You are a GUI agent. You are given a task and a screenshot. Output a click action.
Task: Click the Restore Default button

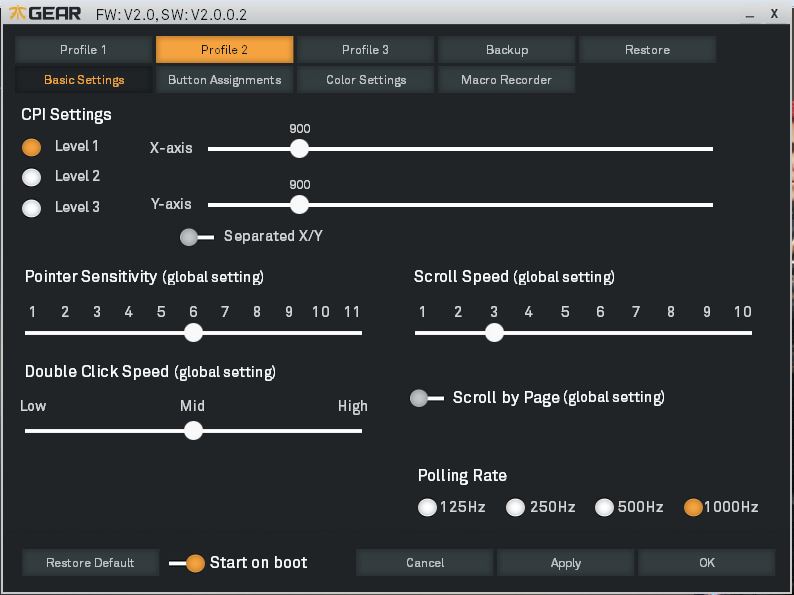point(90,563)
